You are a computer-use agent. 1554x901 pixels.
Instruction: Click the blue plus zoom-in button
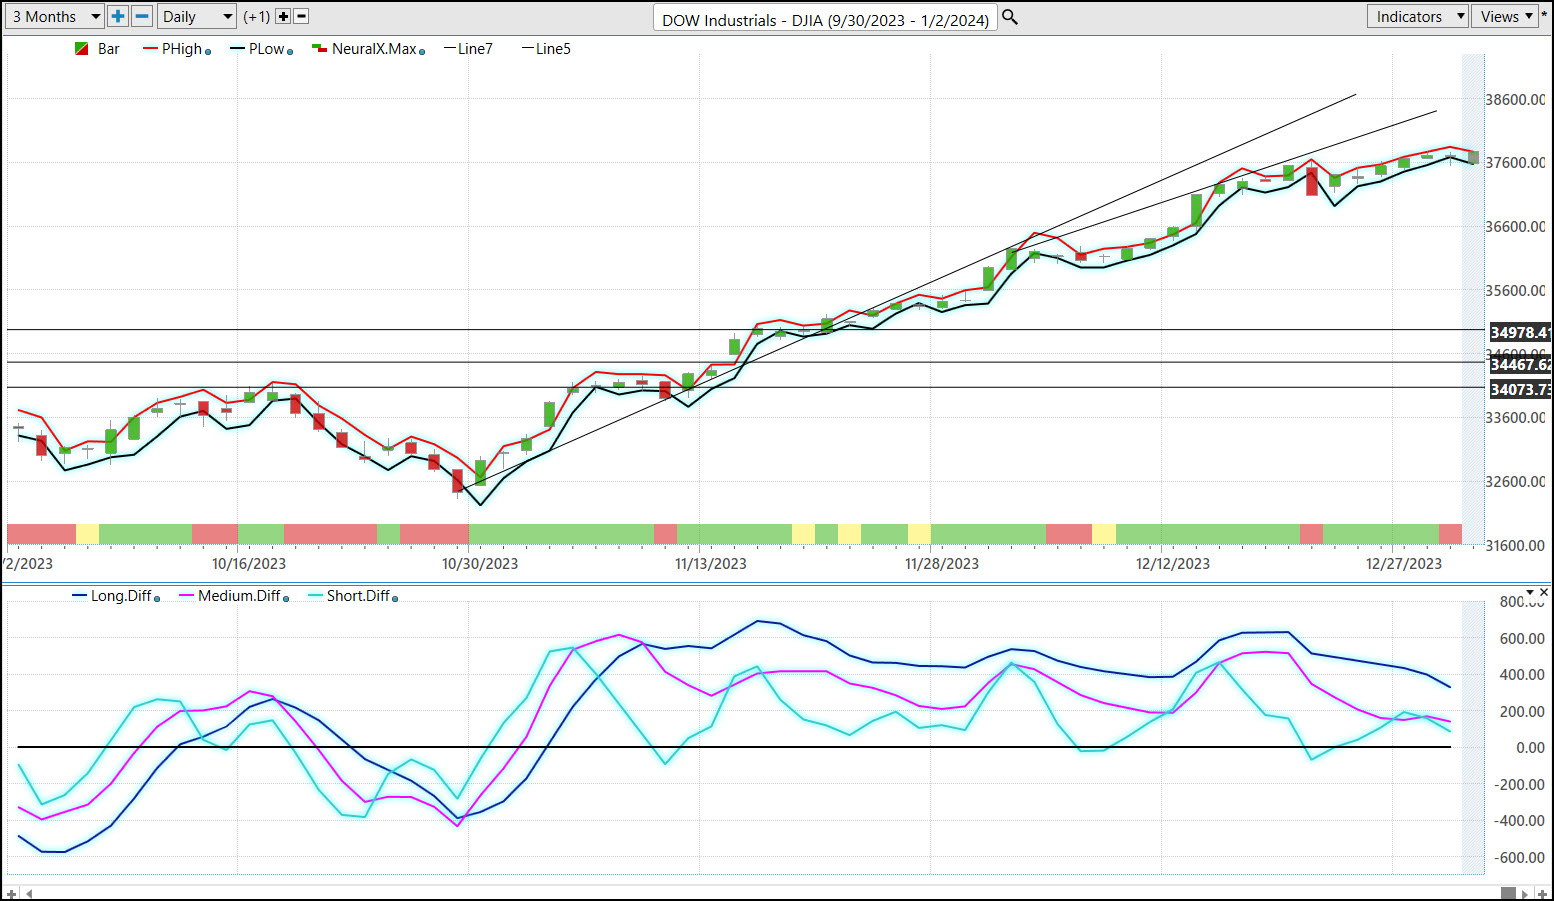(x=118, y=16)
